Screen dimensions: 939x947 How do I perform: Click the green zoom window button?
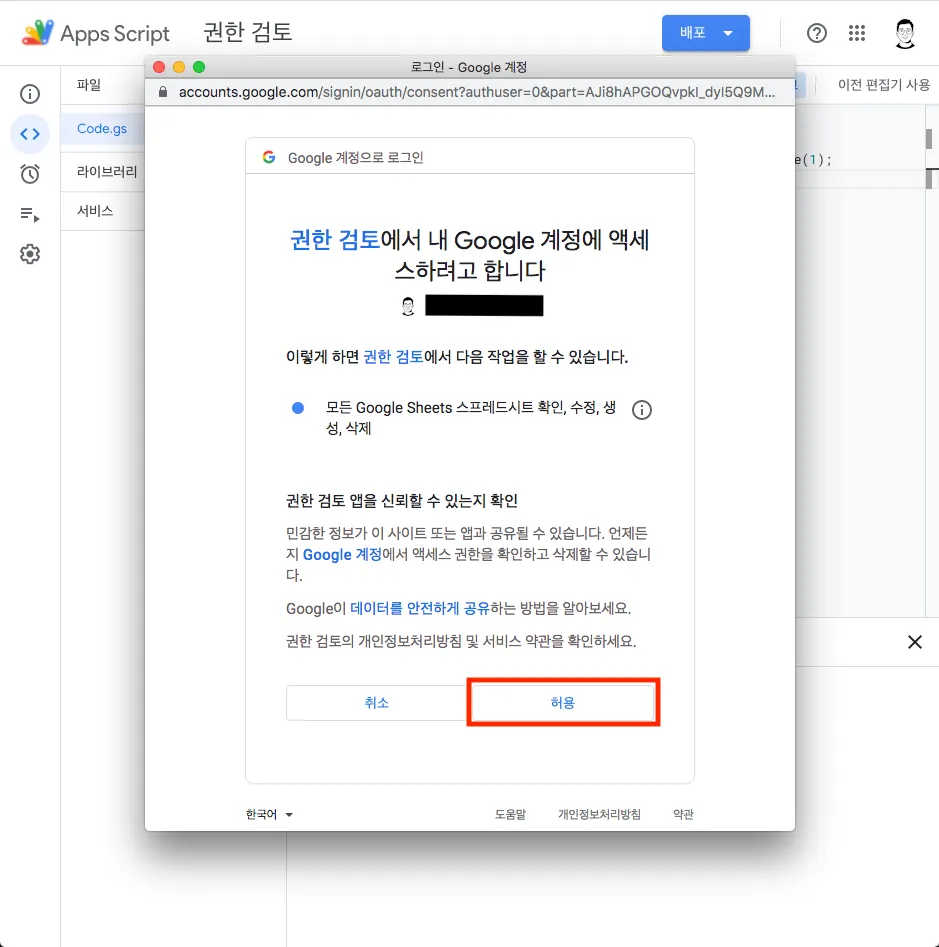(x=199, y=67)
